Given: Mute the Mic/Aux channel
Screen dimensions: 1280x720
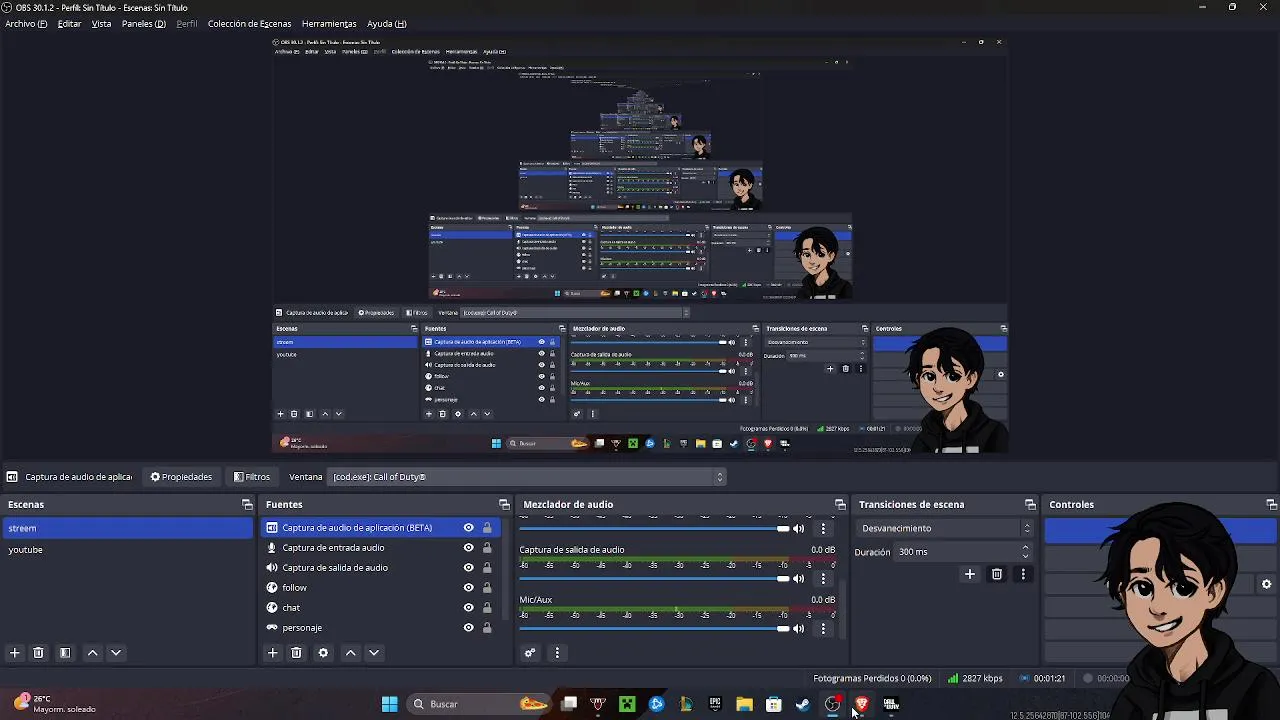Looking at the screenshot, I should [799, 629].
